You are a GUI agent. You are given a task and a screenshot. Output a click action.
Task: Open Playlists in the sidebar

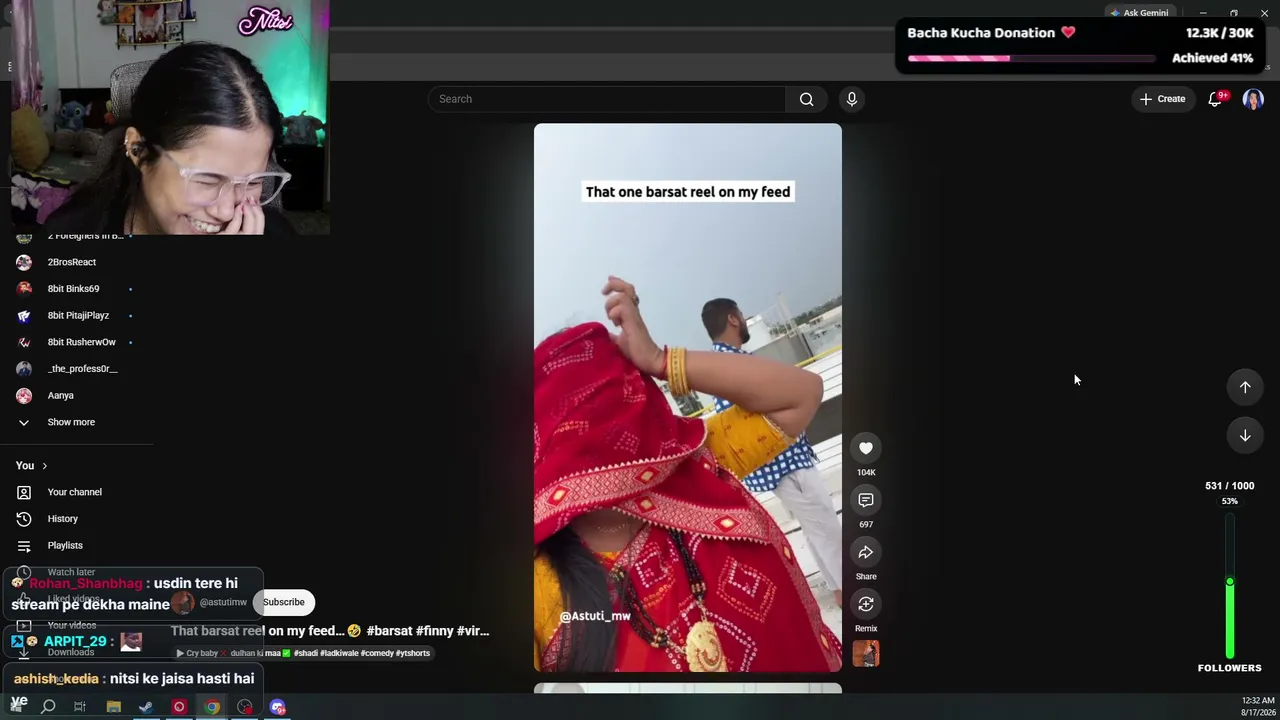65,545
